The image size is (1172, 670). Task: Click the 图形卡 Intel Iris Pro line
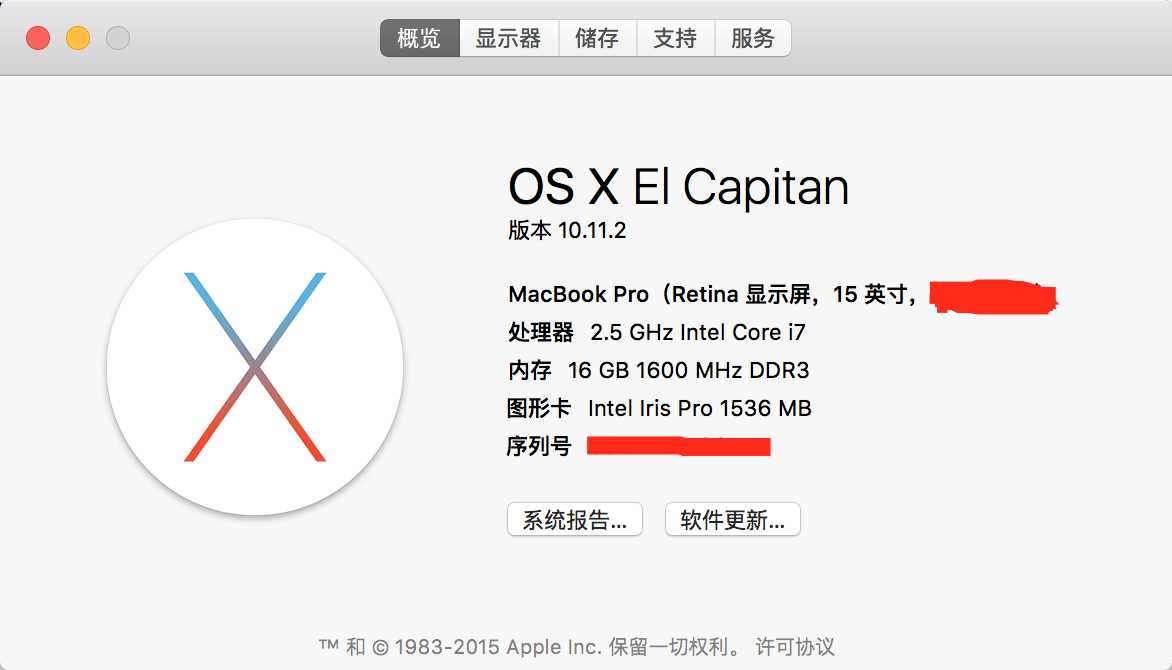(x=659, y=408)
